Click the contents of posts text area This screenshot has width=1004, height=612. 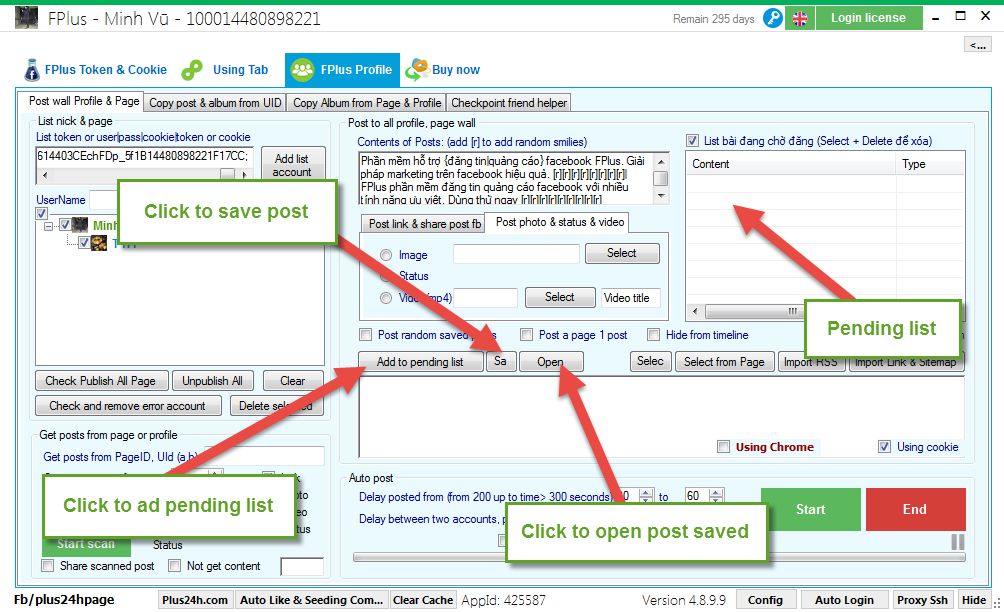(505, 179)
